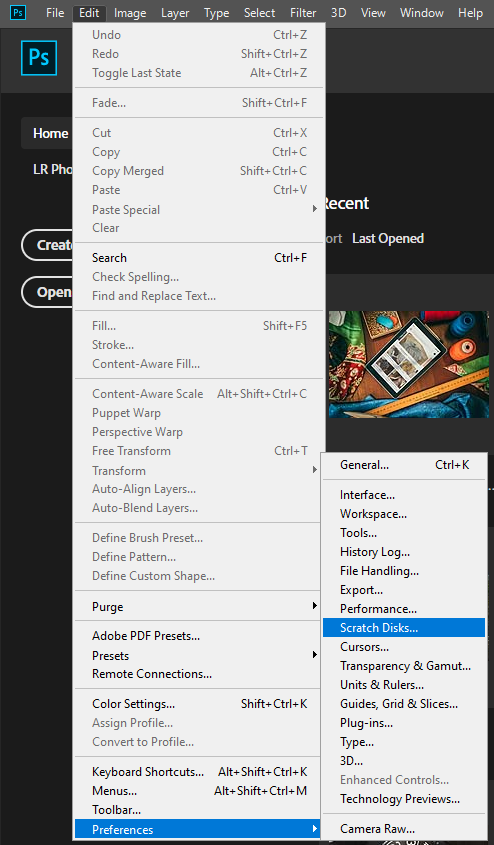Screen dimensions: 494x845
Task: Open the Keyboard Shortcuts dialog
Action: (x=199, y=772)
